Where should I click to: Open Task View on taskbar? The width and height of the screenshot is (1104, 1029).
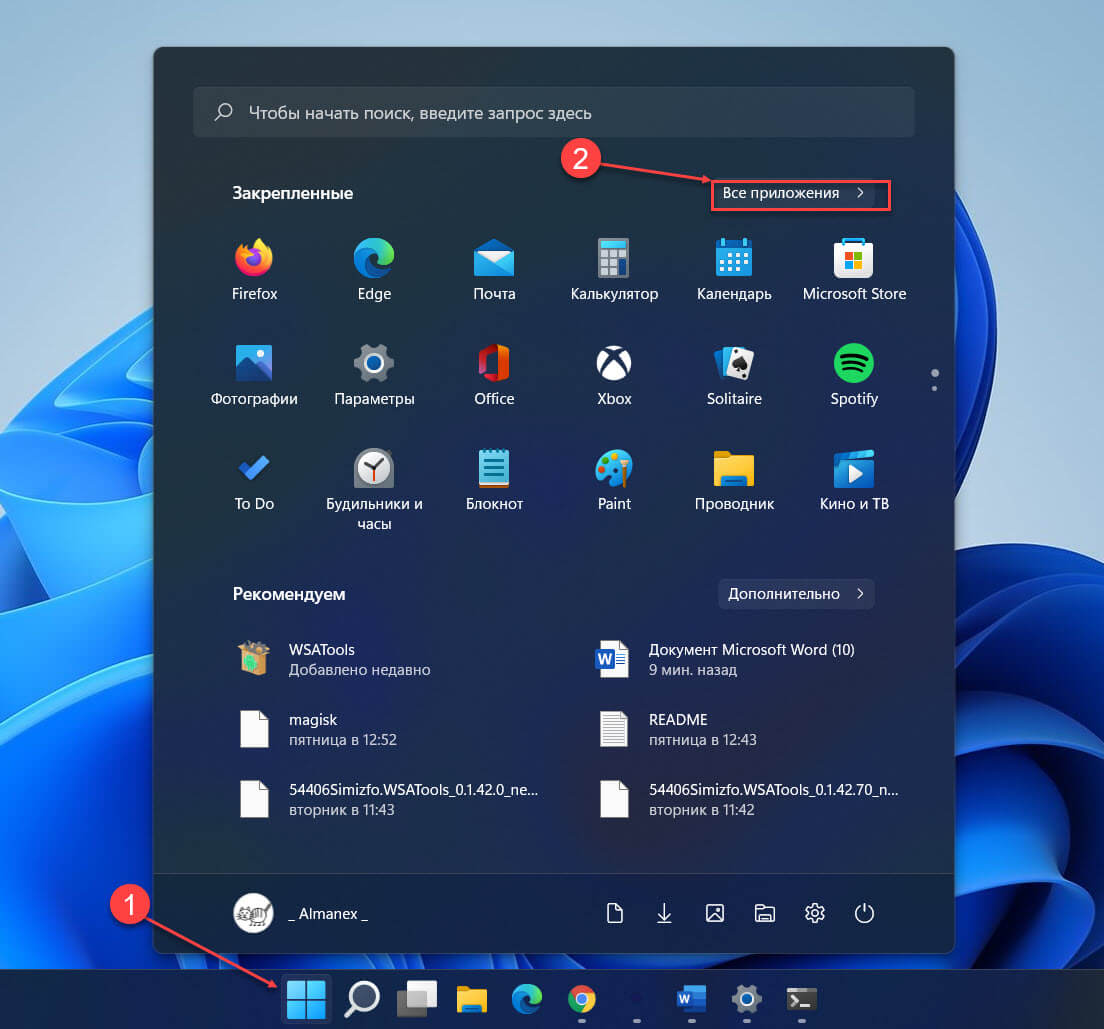(417, 999)
